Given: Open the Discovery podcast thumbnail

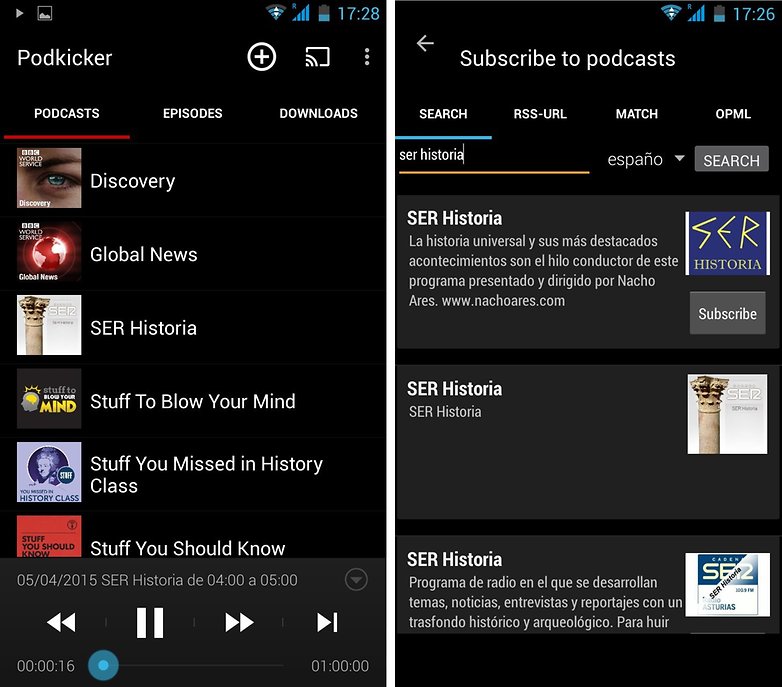Looking at the screenshot, I should point(49,178).
